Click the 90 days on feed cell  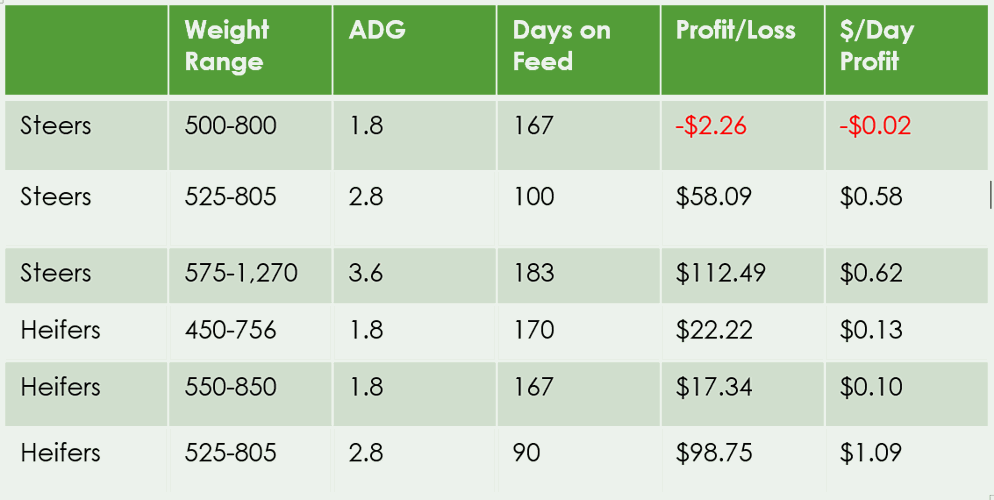(526, 452)
